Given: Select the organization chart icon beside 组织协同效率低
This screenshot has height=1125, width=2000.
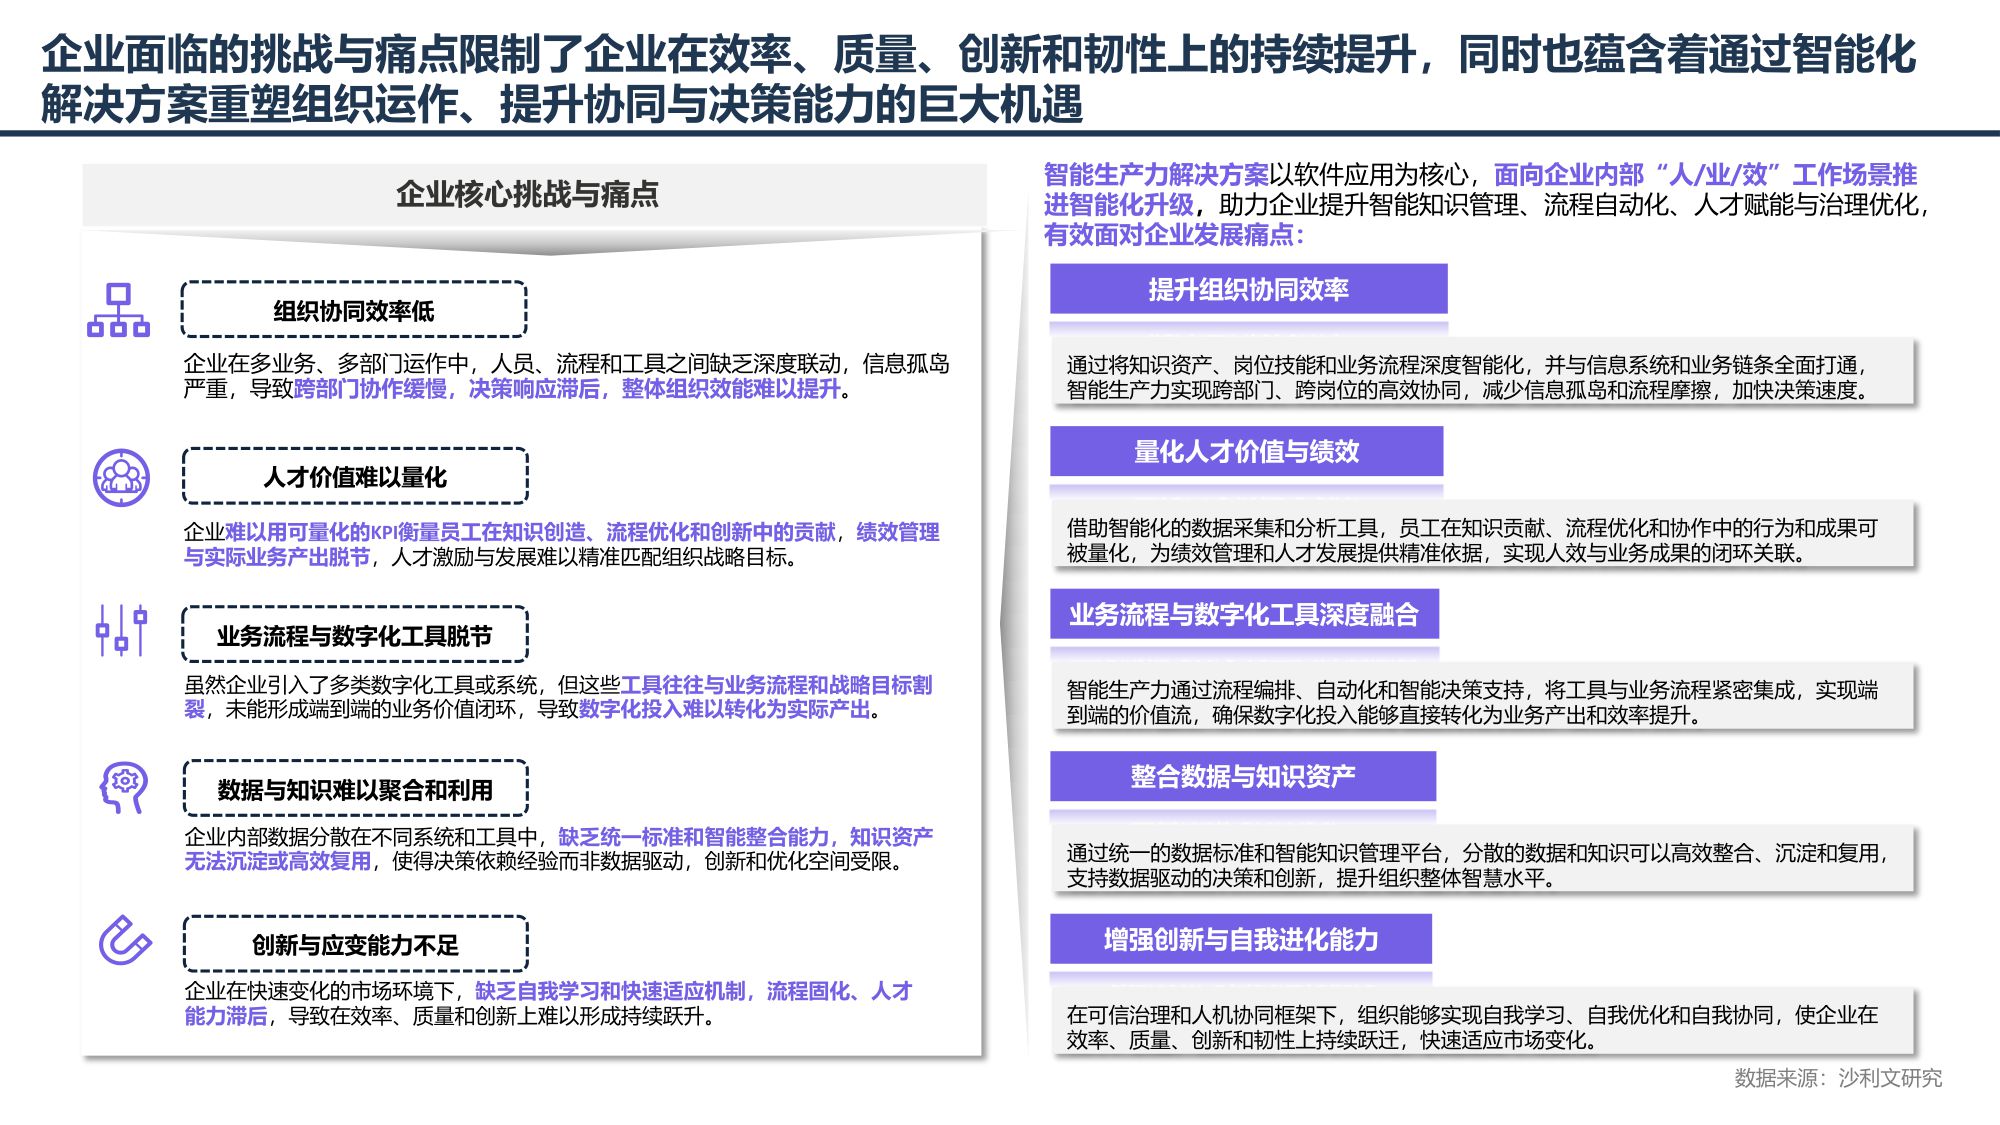Looking at the screenshot, I should pyautogui.click(x=120, y=312).
